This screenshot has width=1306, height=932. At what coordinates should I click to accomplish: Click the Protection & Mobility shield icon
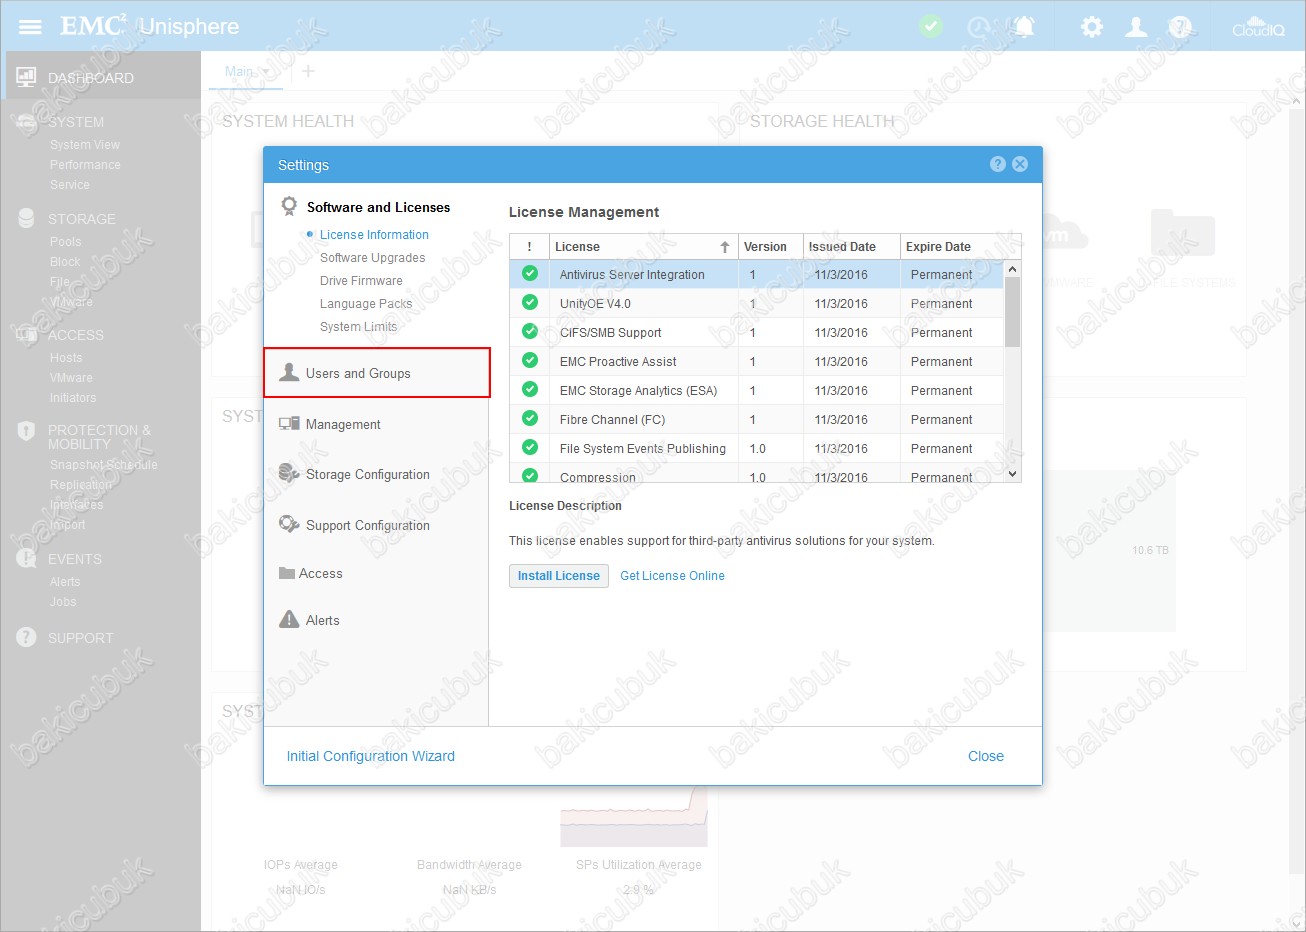(26, 431)
